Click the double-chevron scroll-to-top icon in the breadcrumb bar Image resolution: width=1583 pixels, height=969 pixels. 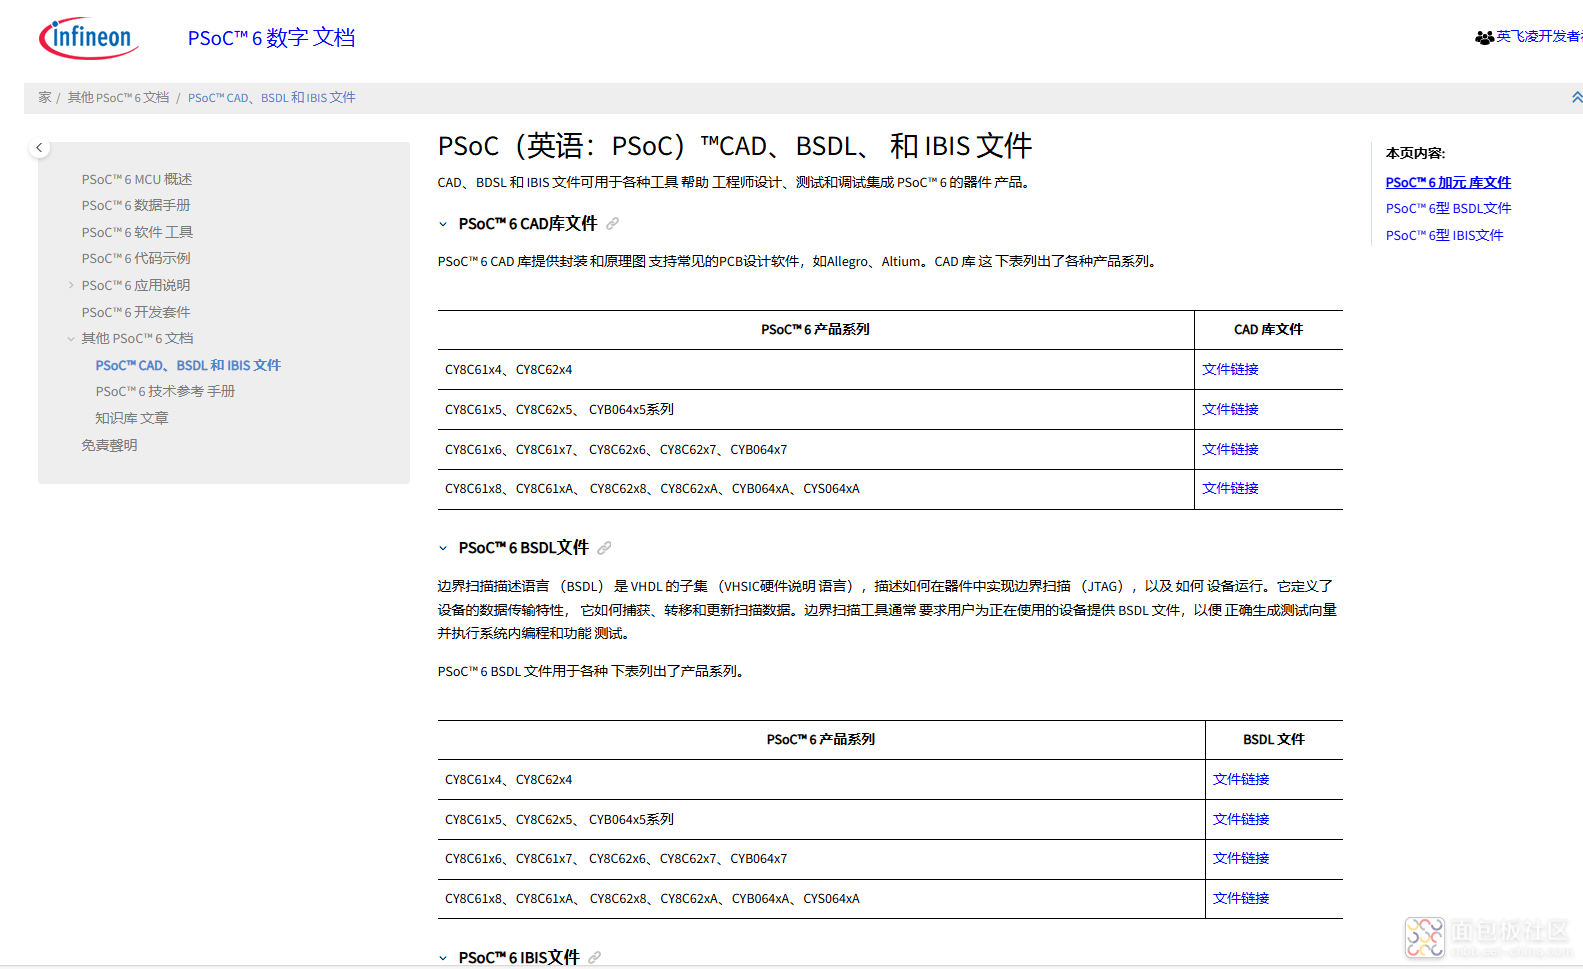click(x=1576, y=97)
